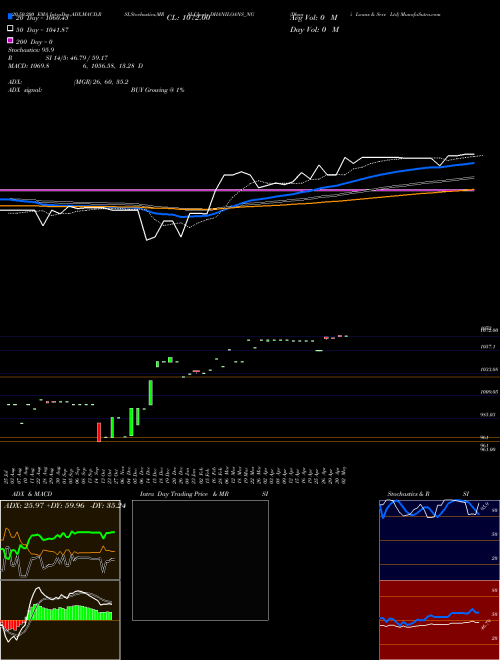This screenshot has width=500, height=660.
Task: Click the red MACD histogram bars
Action: [x=11, y=625]
